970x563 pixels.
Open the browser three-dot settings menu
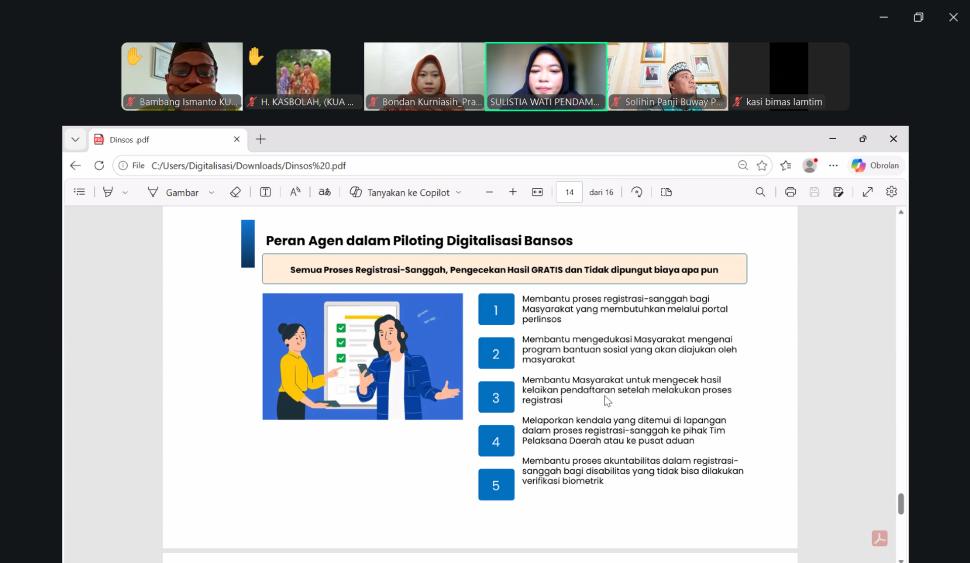click(833, 165)
